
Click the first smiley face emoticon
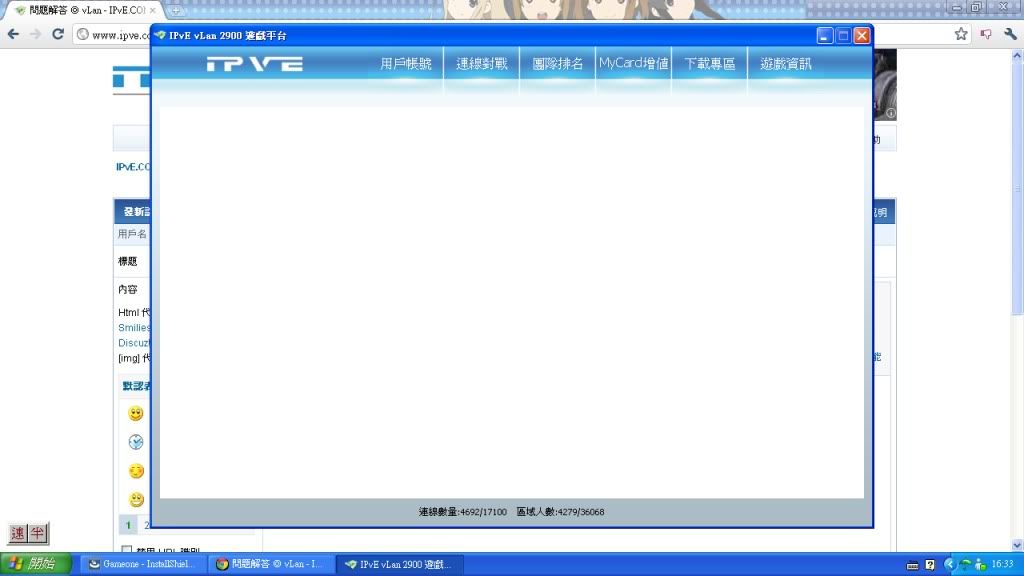(x=136, y=414)
